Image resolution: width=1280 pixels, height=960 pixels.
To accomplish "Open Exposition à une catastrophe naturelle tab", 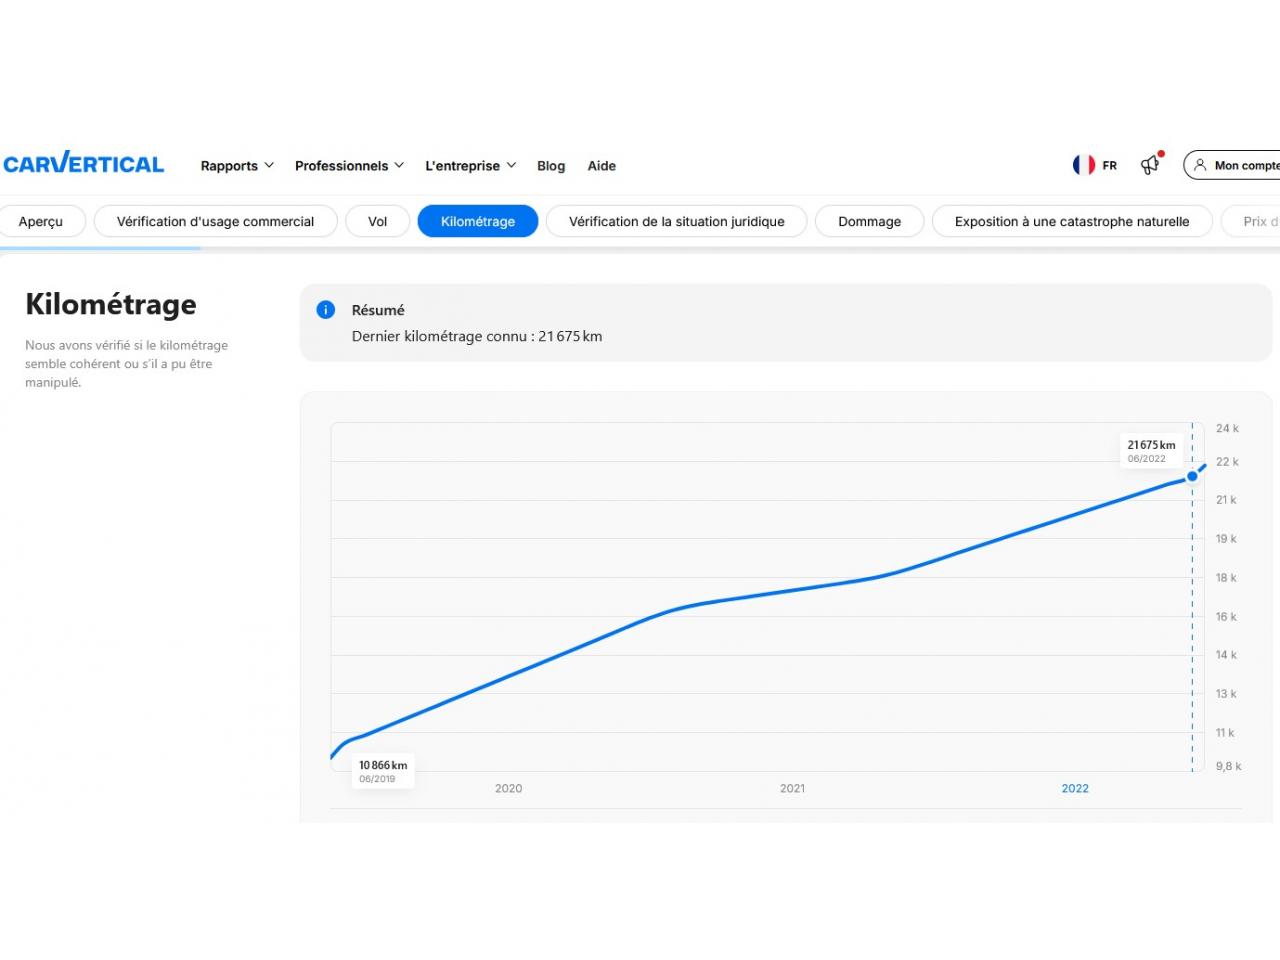I will click(x=1072, y=222).
